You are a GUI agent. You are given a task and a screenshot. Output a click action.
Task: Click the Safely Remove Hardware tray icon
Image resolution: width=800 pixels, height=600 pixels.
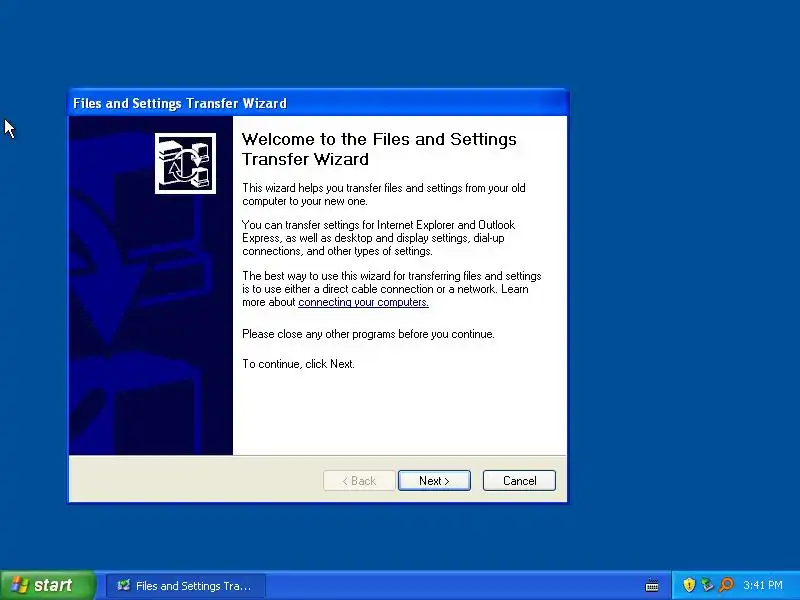click(x=707, y=585)
